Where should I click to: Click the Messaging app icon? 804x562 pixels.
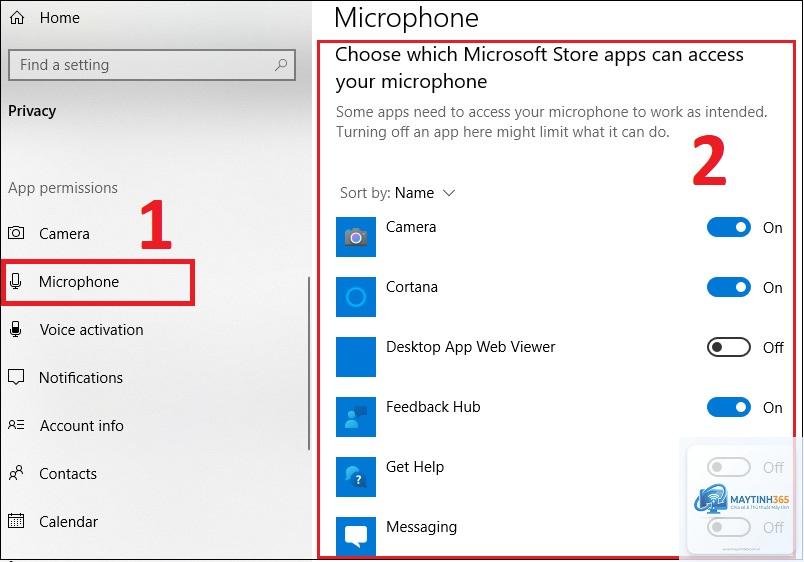[356, 536]
